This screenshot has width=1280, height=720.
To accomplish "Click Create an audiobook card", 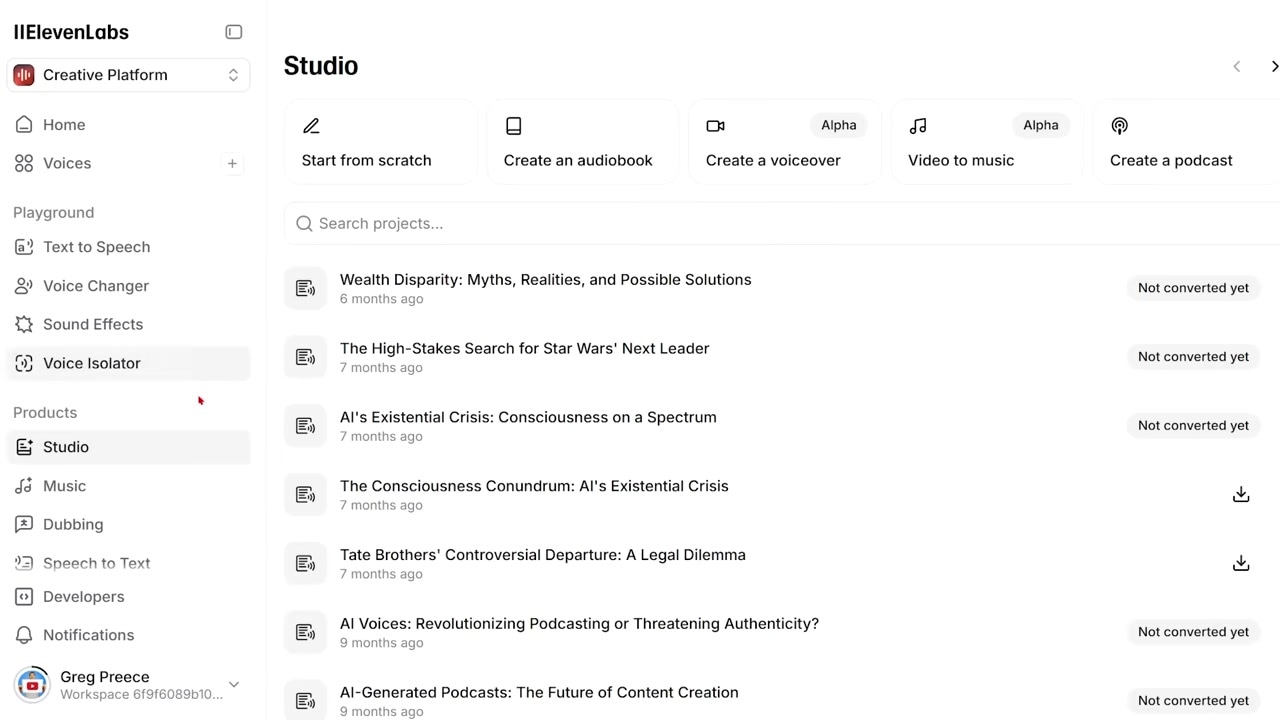I will click(x=583, y=142).
